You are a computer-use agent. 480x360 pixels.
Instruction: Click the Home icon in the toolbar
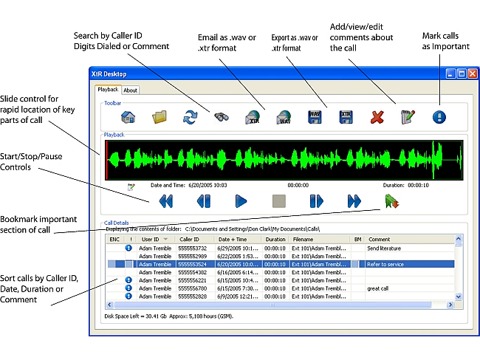128,117
